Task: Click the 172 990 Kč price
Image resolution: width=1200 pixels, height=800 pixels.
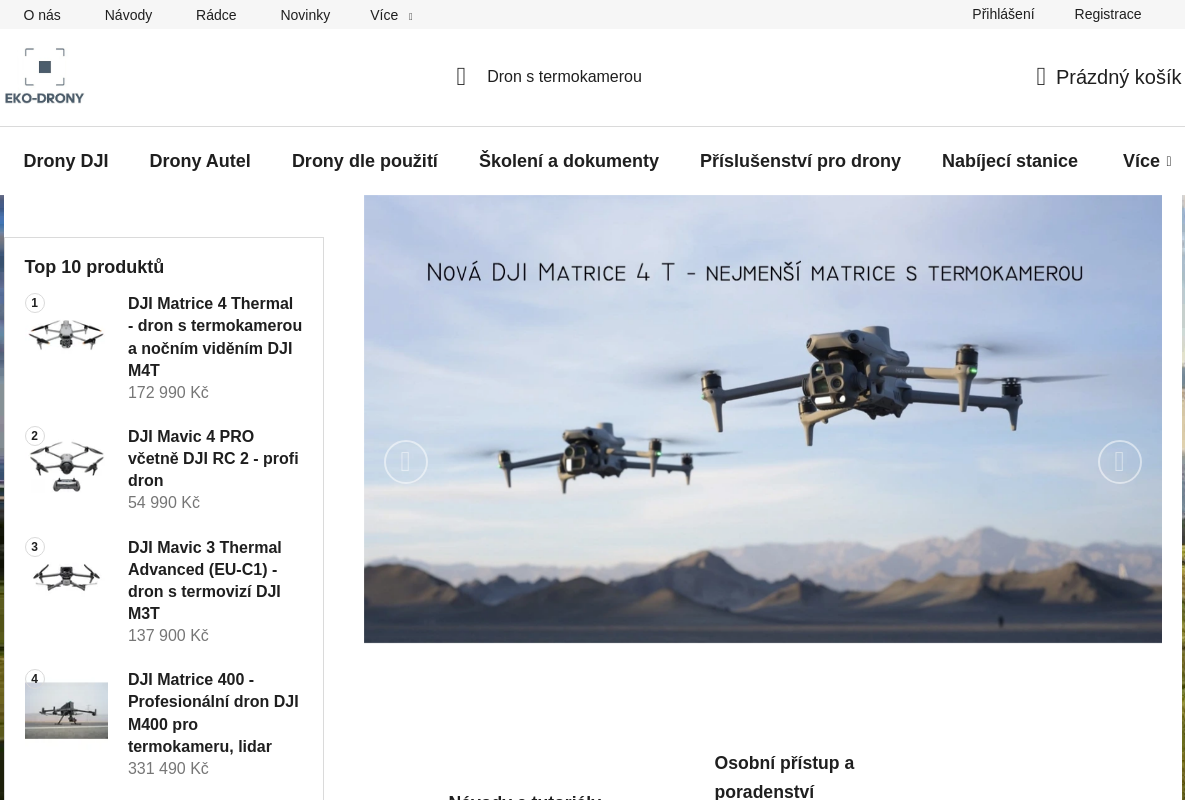Action: coord(168,393)
